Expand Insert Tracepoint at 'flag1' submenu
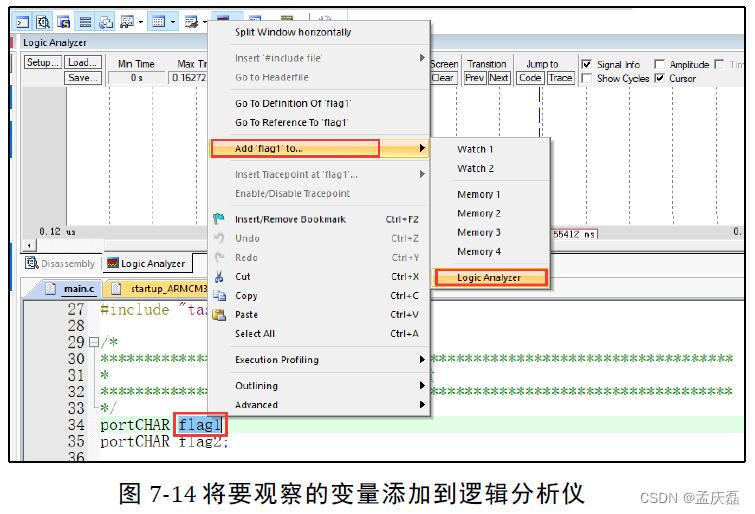This screenshot has width=755, height=514. (x=422, y=174)
